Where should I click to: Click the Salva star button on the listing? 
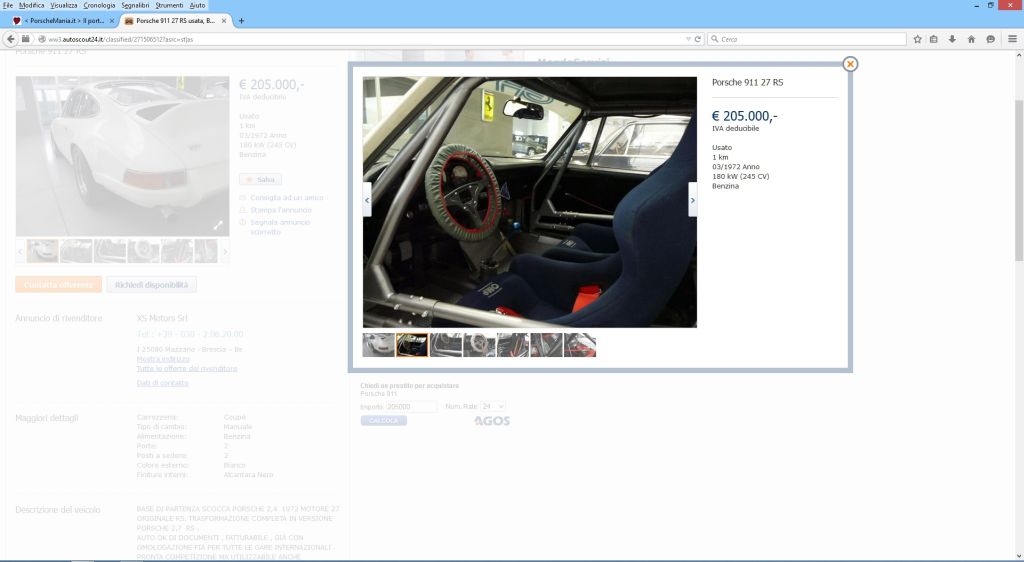point(261,180)
